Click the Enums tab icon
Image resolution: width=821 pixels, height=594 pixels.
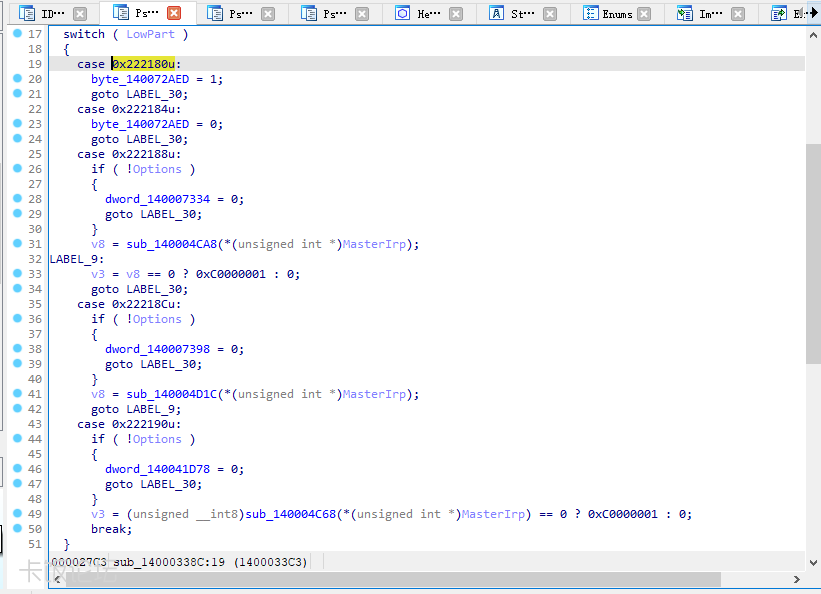pos(589,14)
